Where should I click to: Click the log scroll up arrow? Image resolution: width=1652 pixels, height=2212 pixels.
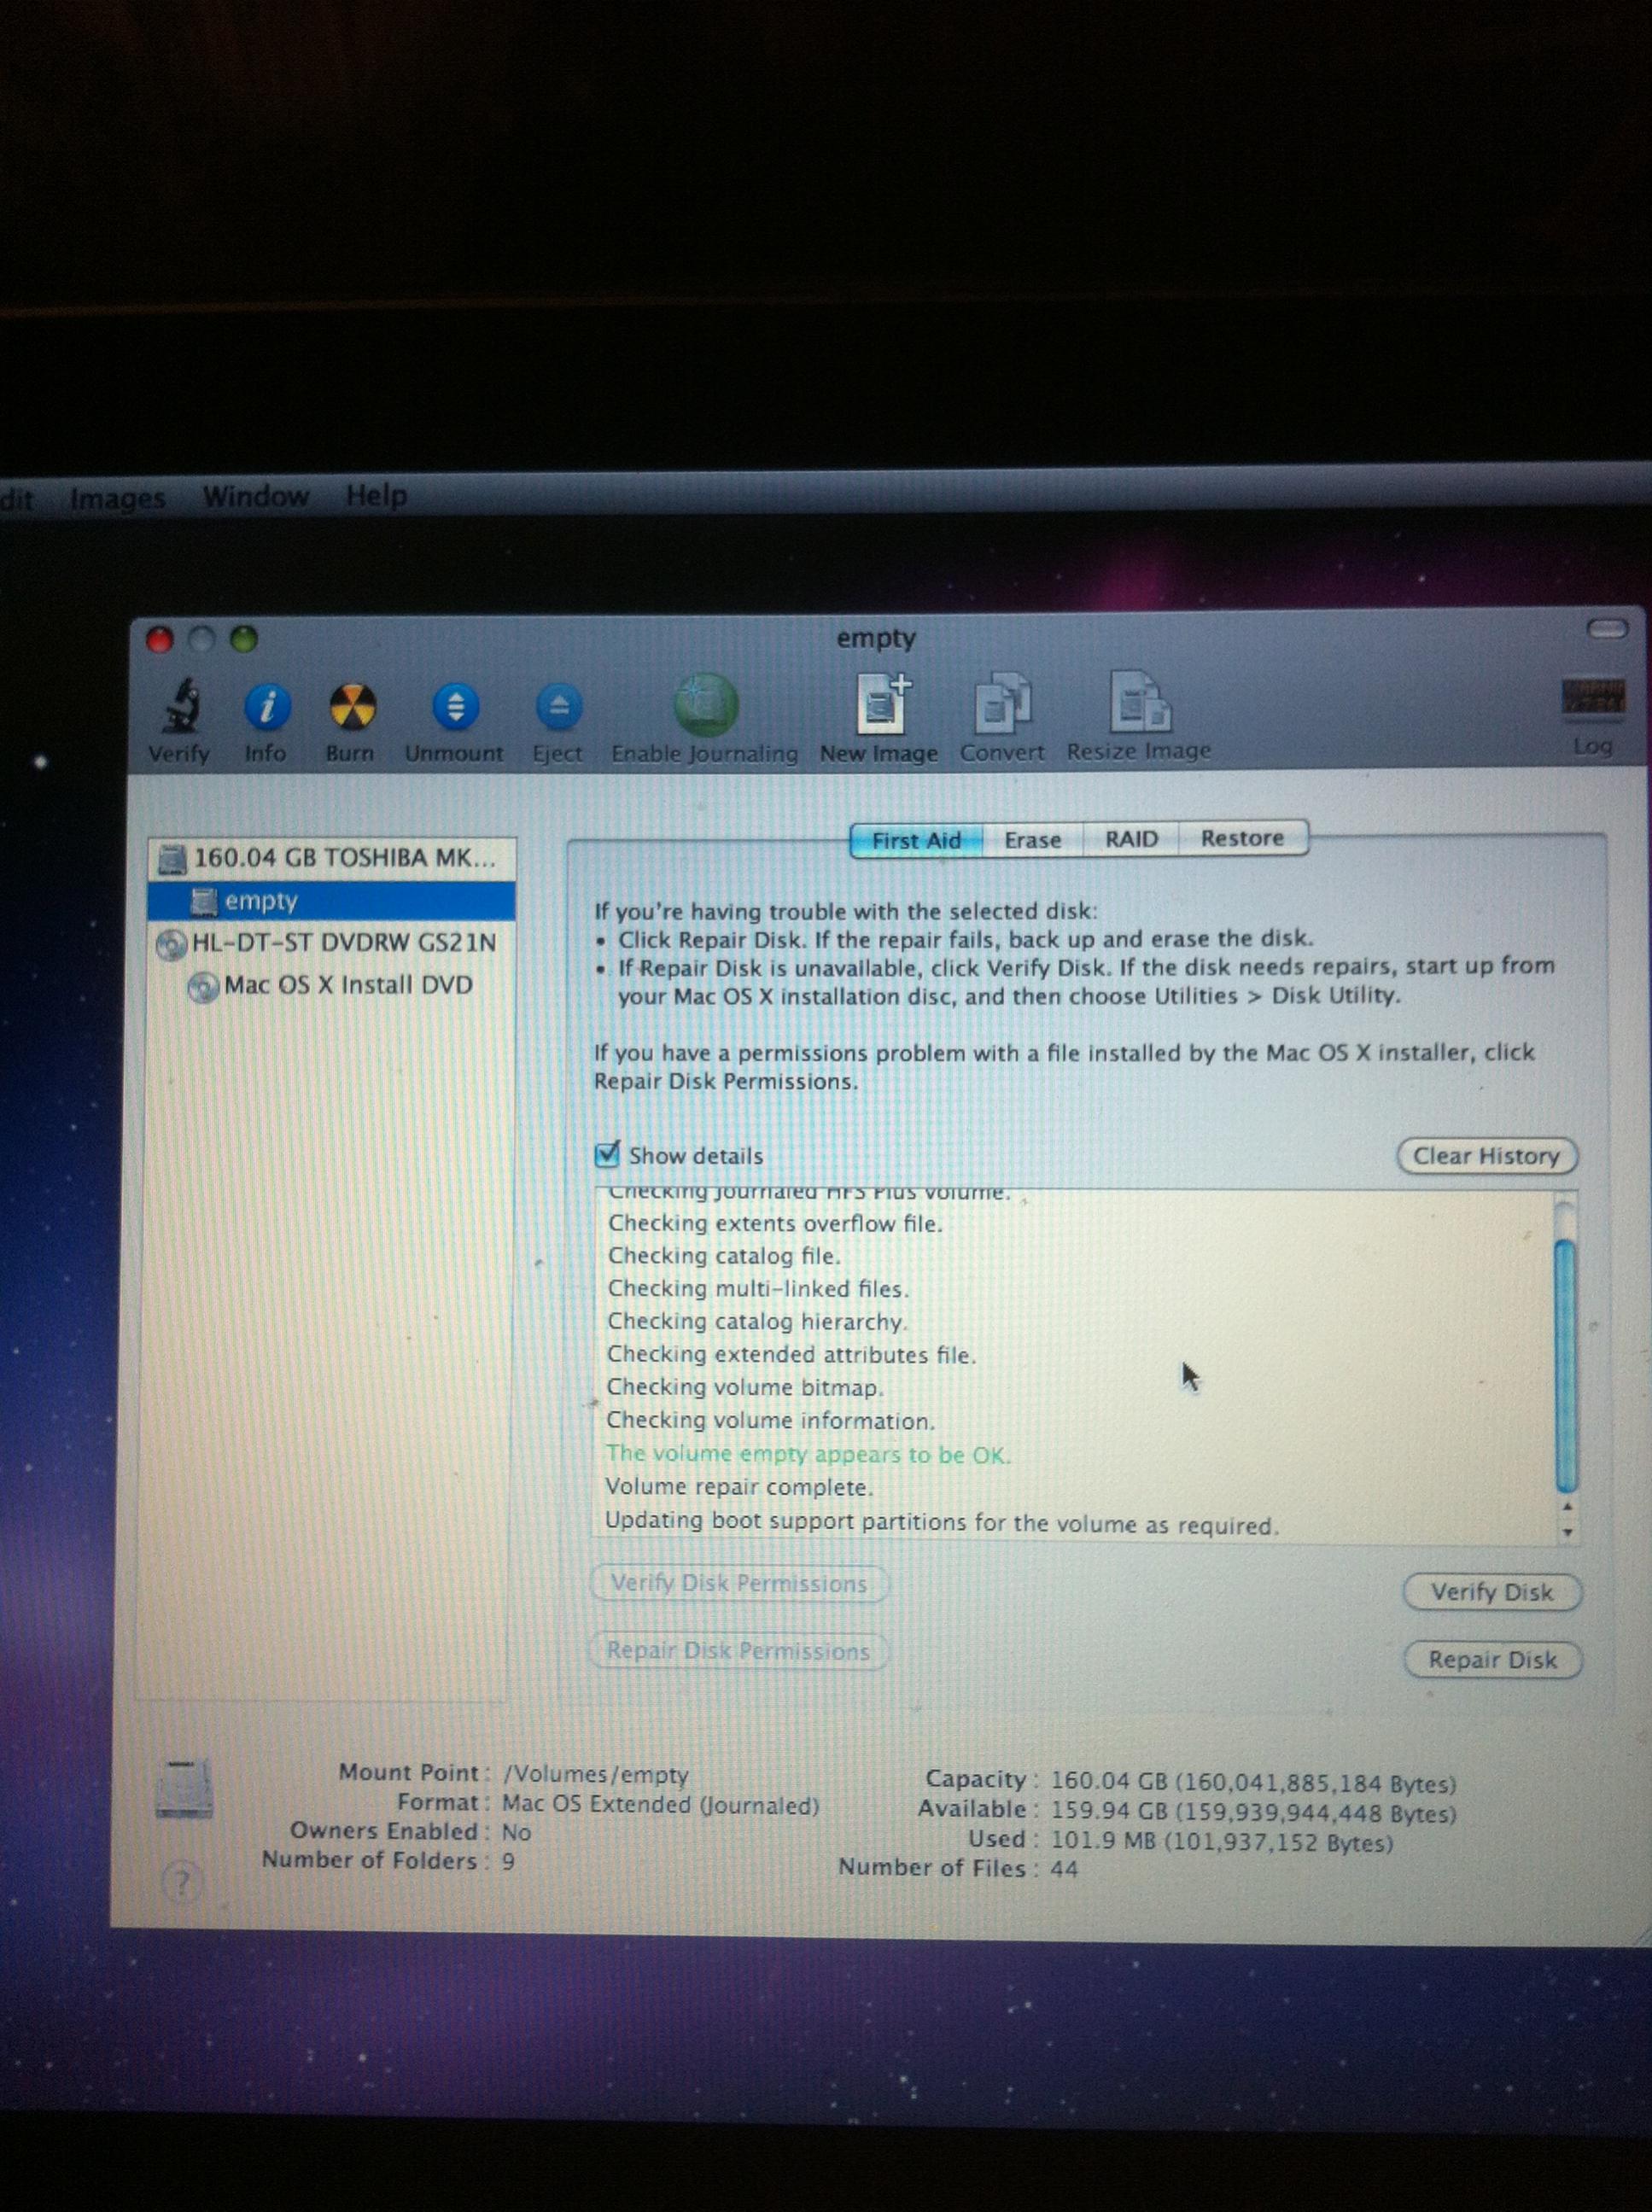point(1567,1506)
